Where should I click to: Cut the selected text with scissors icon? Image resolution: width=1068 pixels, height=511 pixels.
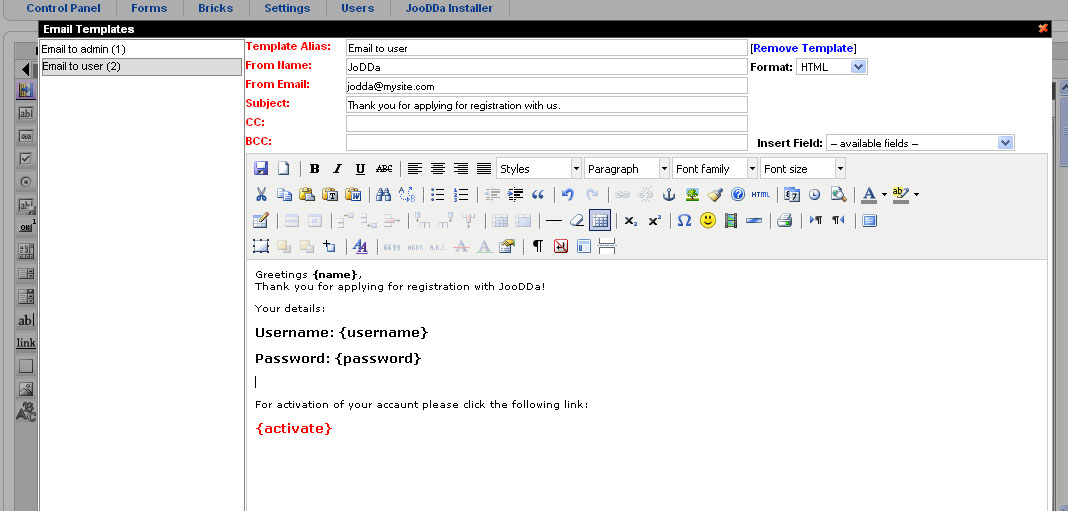pos(261,194)
